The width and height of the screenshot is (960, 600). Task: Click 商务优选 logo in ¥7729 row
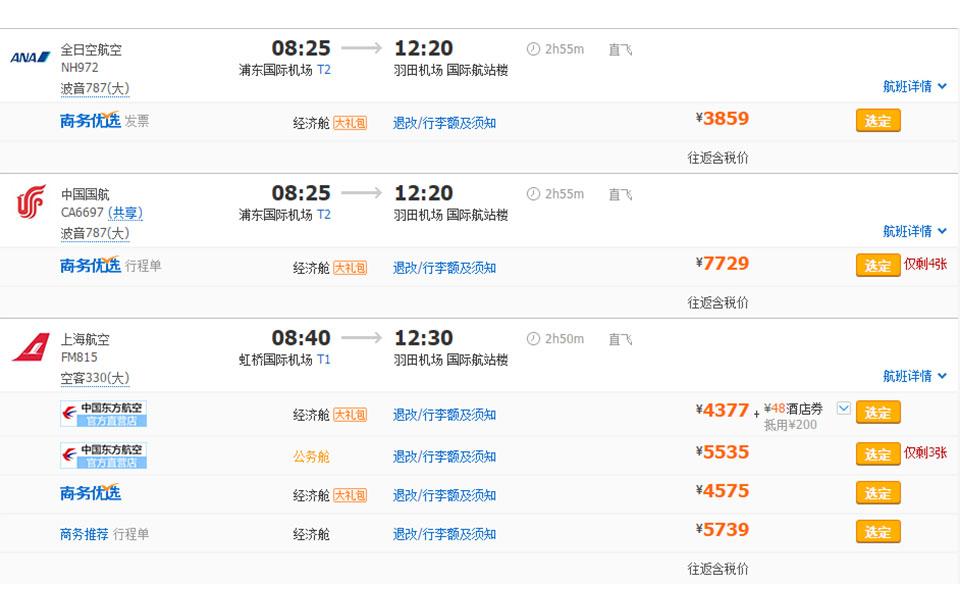90,265
